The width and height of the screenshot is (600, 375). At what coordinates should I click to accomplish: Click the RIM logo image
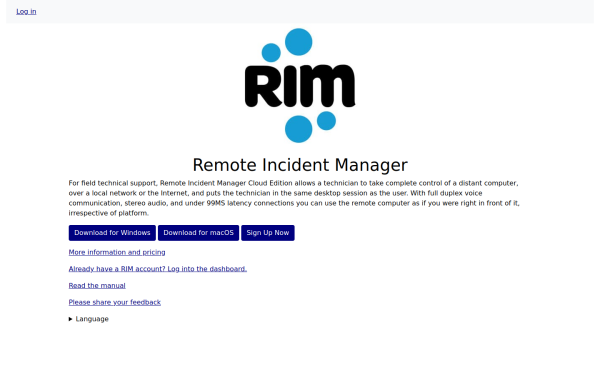(x=300, y=85)
